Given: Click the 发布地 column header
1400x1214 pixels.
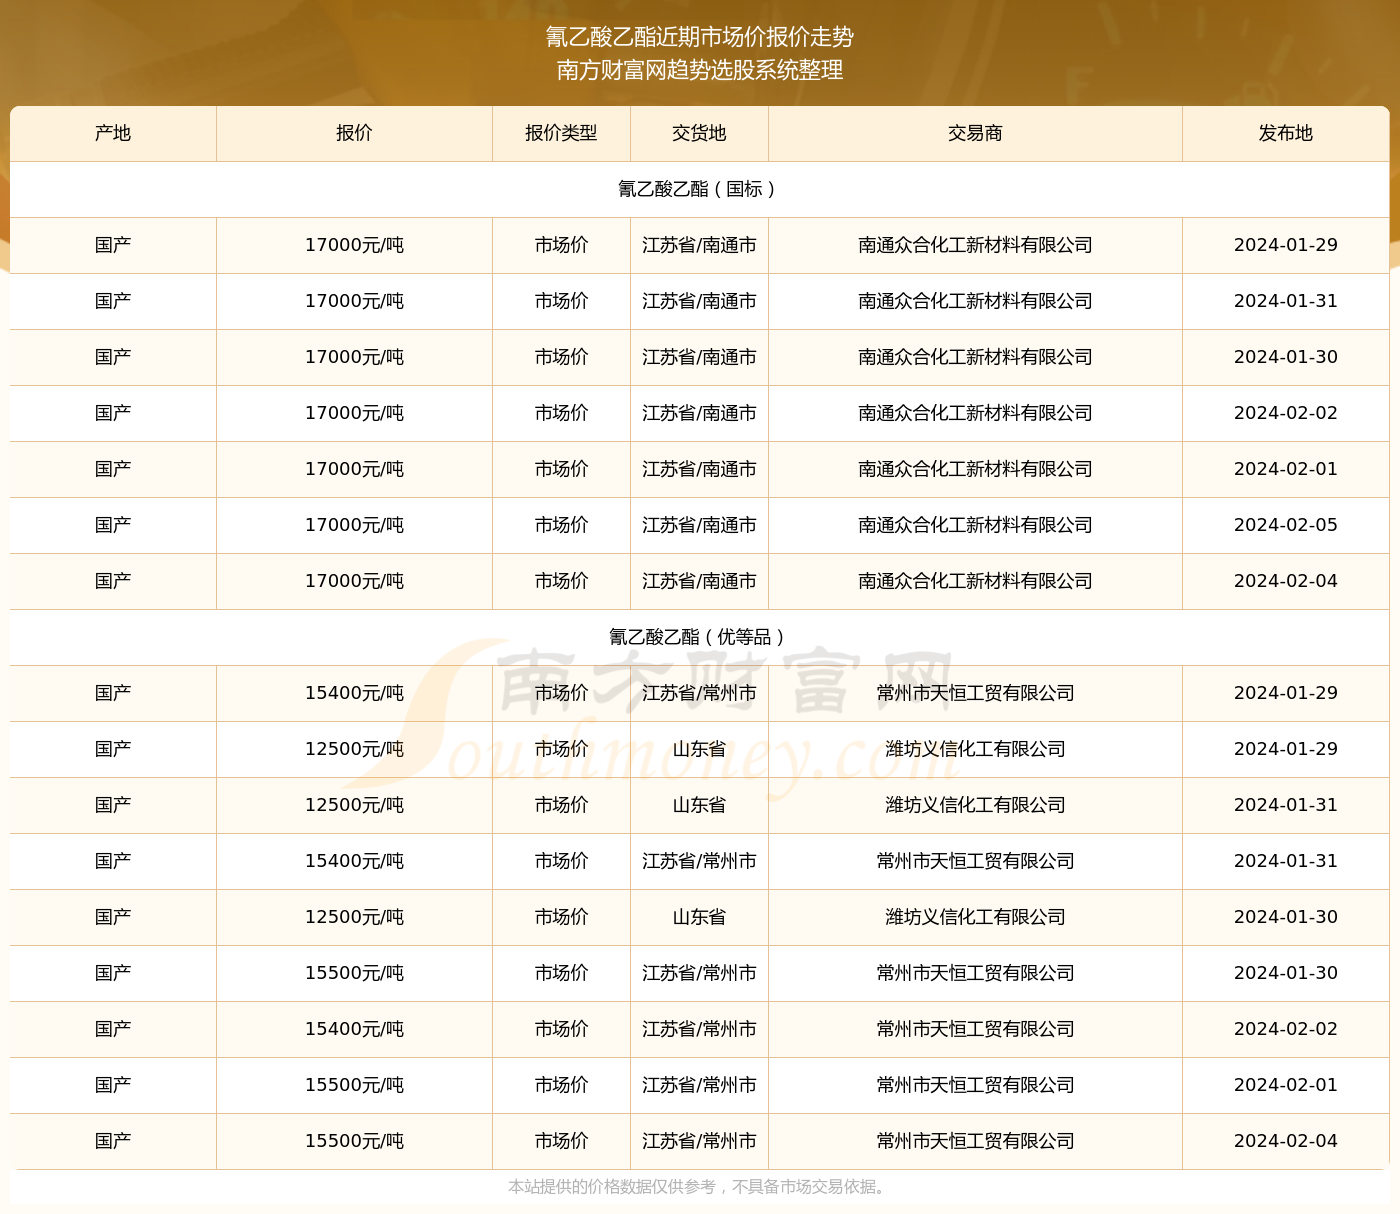Looking at the screenshot, I should point(1285,133).
